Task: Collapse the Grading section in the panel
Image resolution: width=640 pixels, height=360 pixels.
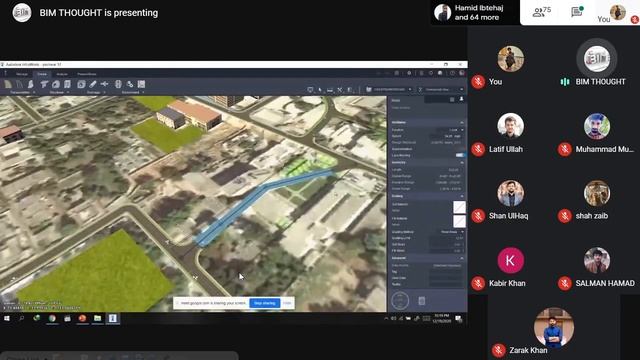Action: (462, 196)
